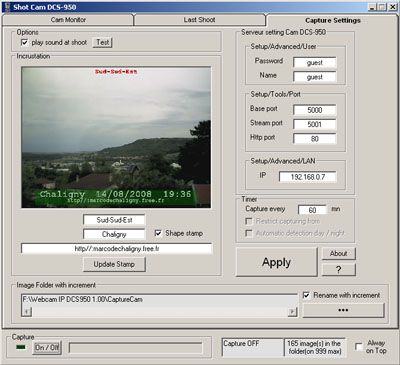Click the stamp URL text field

click(x=116, y=249)
